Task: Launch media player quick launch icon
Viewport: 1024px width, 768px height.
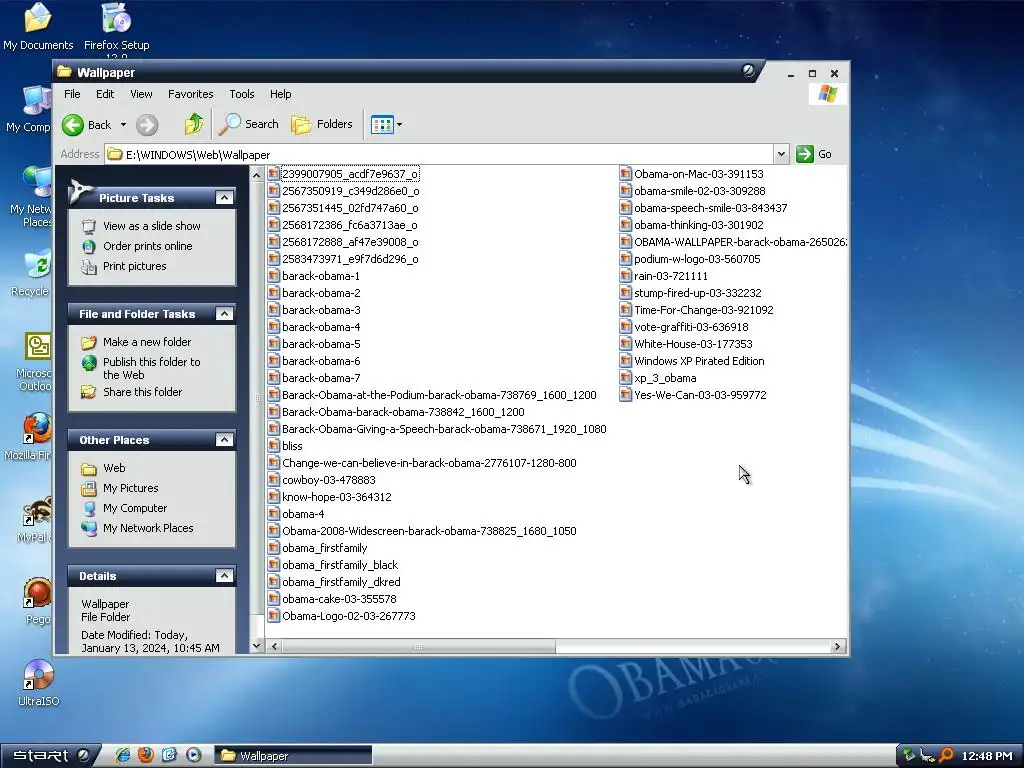Action: 194,756
